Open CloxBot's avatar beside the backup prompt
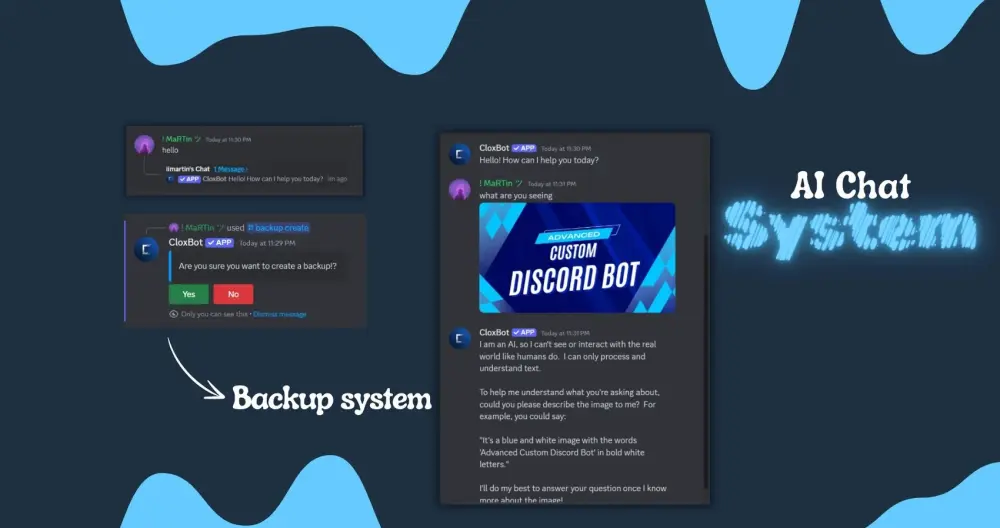This screenshot has width=1000, height=528. [x=146, y=249]
